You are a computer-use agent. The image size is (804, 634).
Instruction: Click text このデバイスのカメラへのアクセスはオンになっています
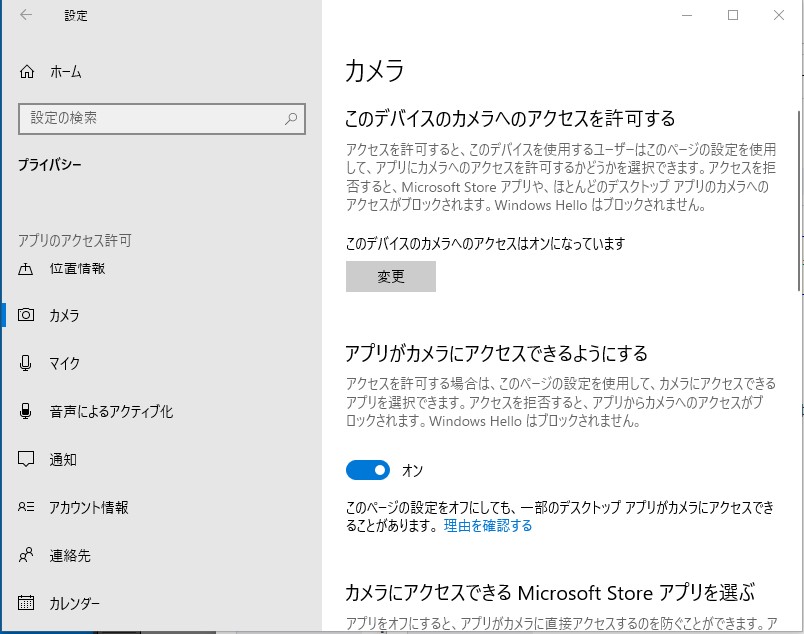(485, 243)
